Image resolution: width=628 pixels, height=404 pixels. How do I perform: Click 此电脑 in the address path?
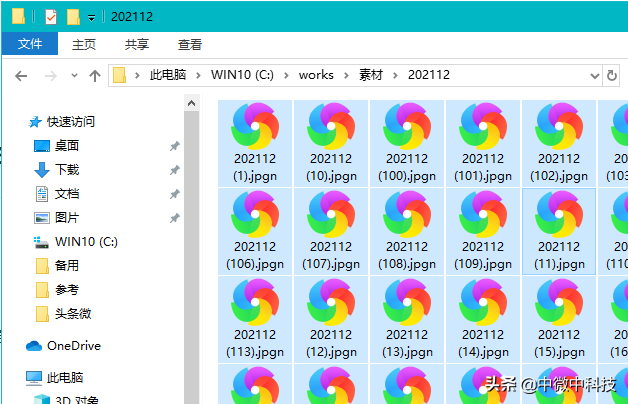168,75
